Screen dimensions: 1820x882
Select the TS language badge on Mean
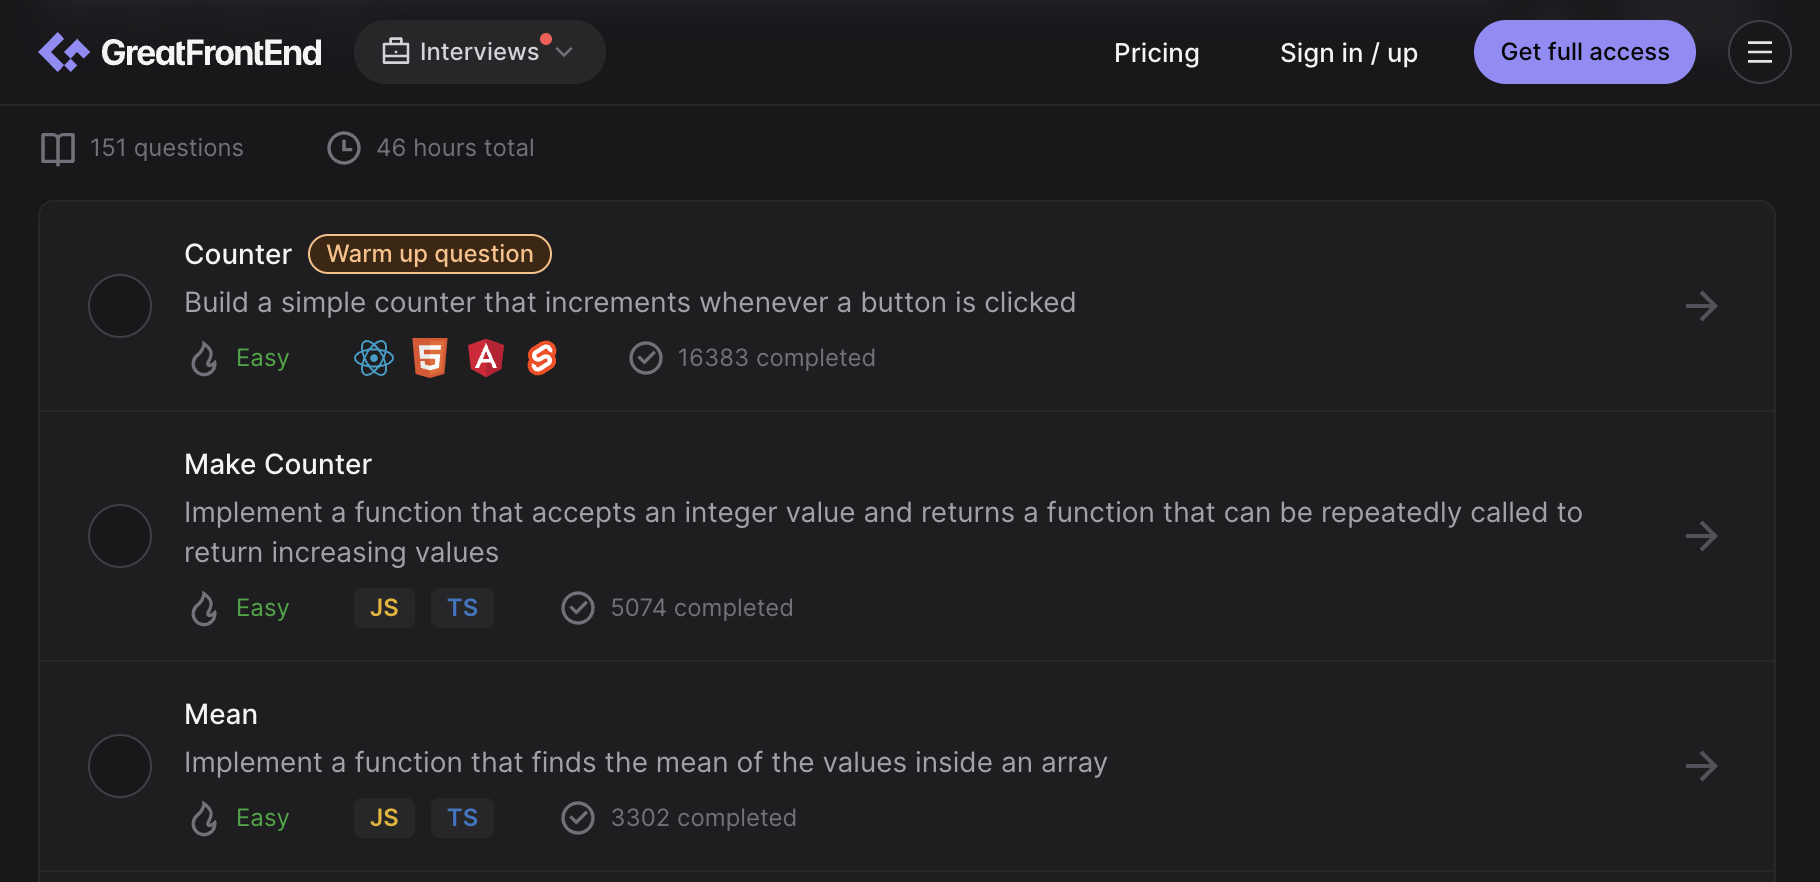click(x=462, y=817)
